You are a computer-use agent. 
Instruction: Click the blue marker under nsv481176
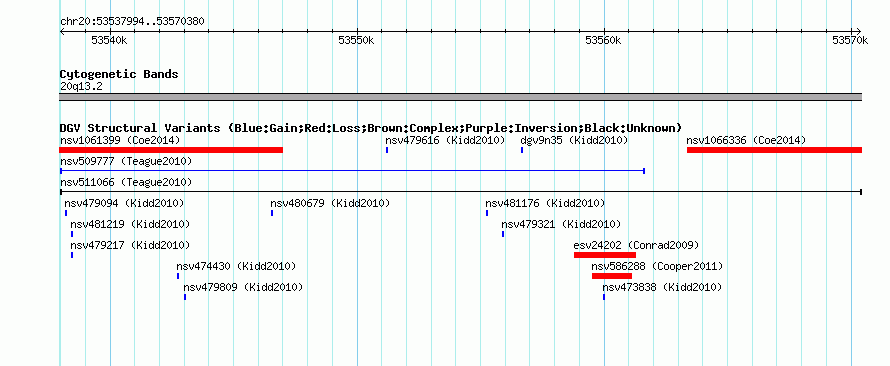[487, 213]
